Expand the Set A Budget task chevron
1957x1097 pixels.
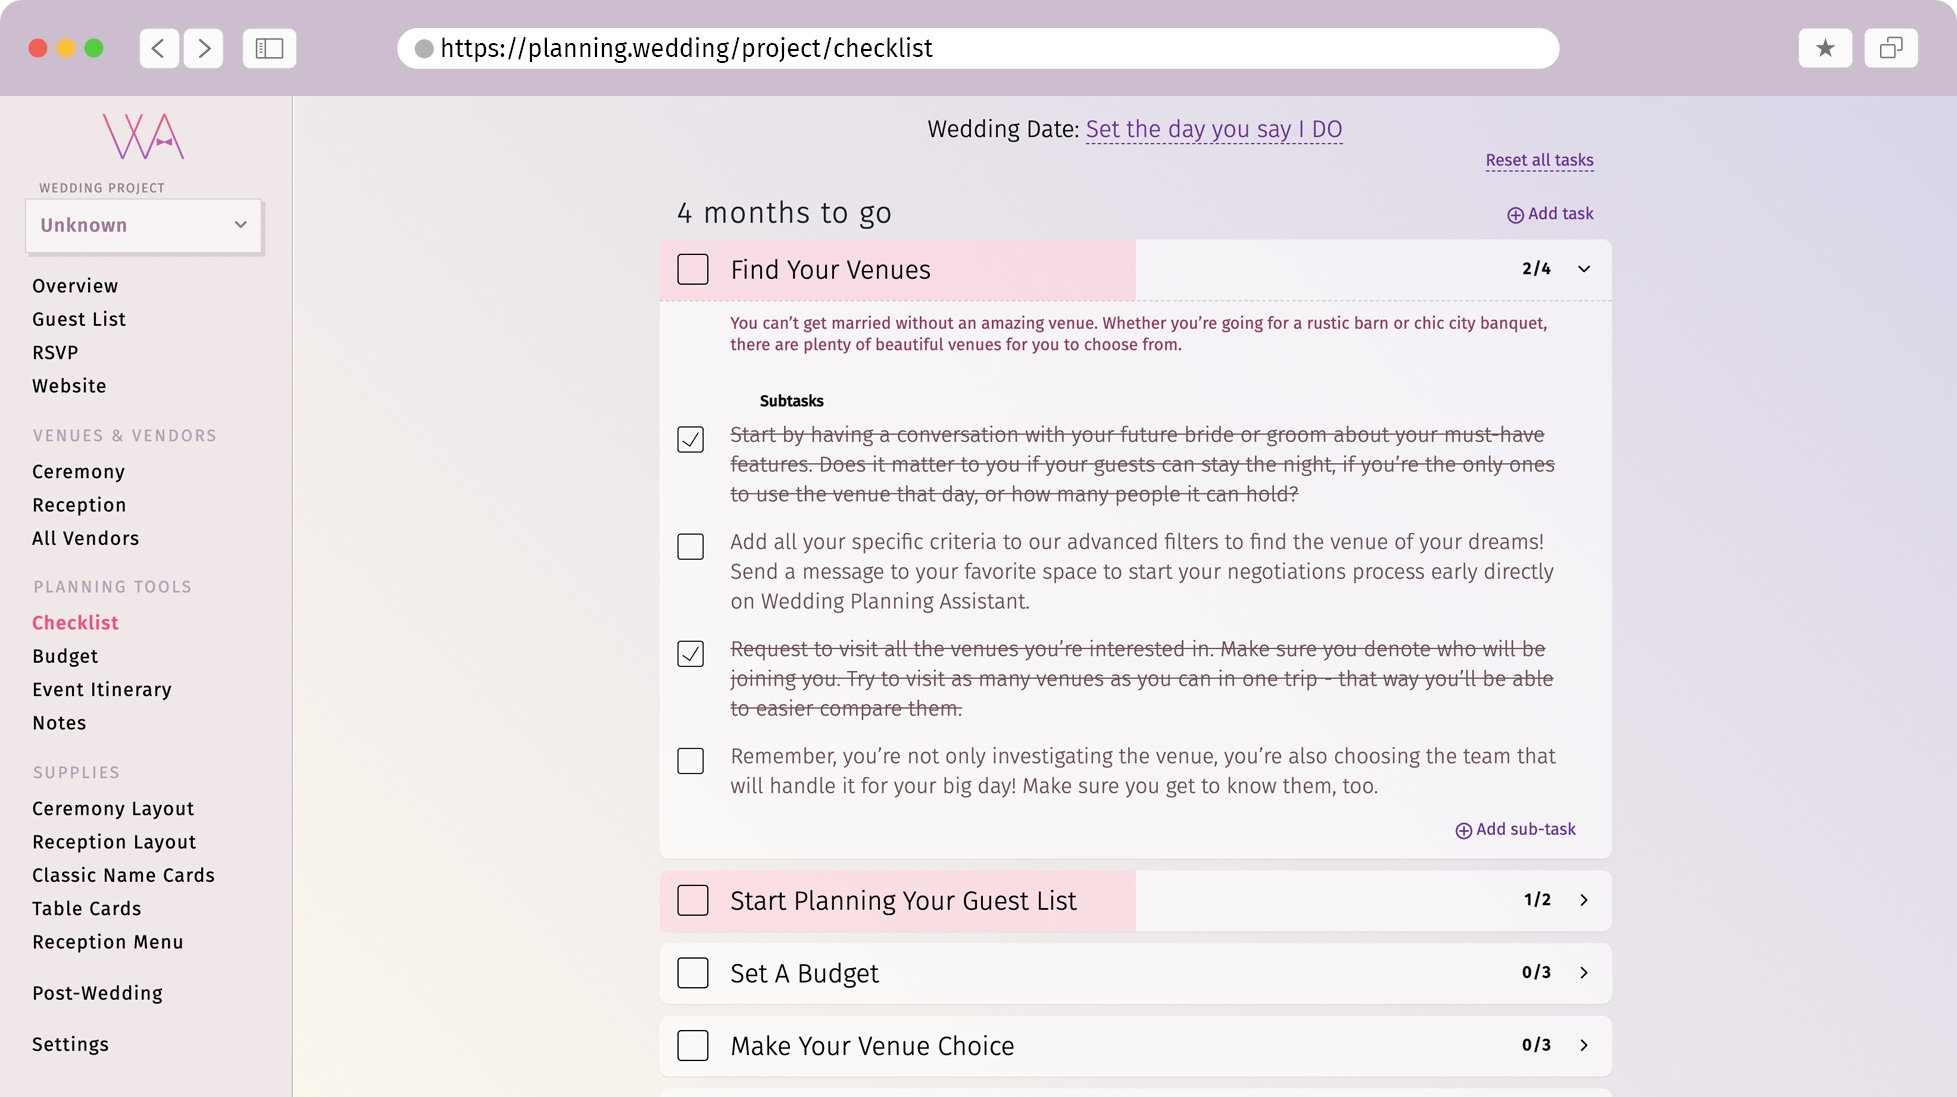(x=1583, y=972)
